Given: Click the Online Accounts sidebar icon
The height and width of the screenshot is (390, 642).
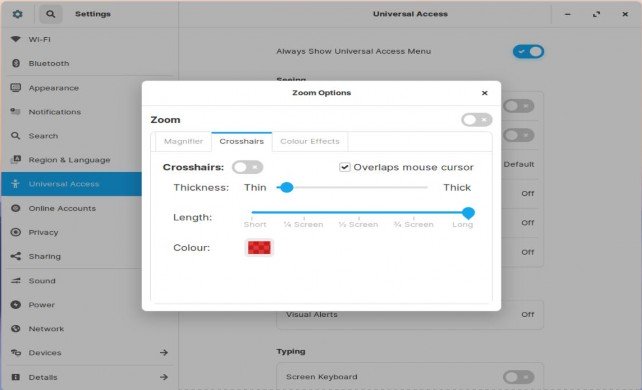Looking at the screenshot, I should (16, 208).
